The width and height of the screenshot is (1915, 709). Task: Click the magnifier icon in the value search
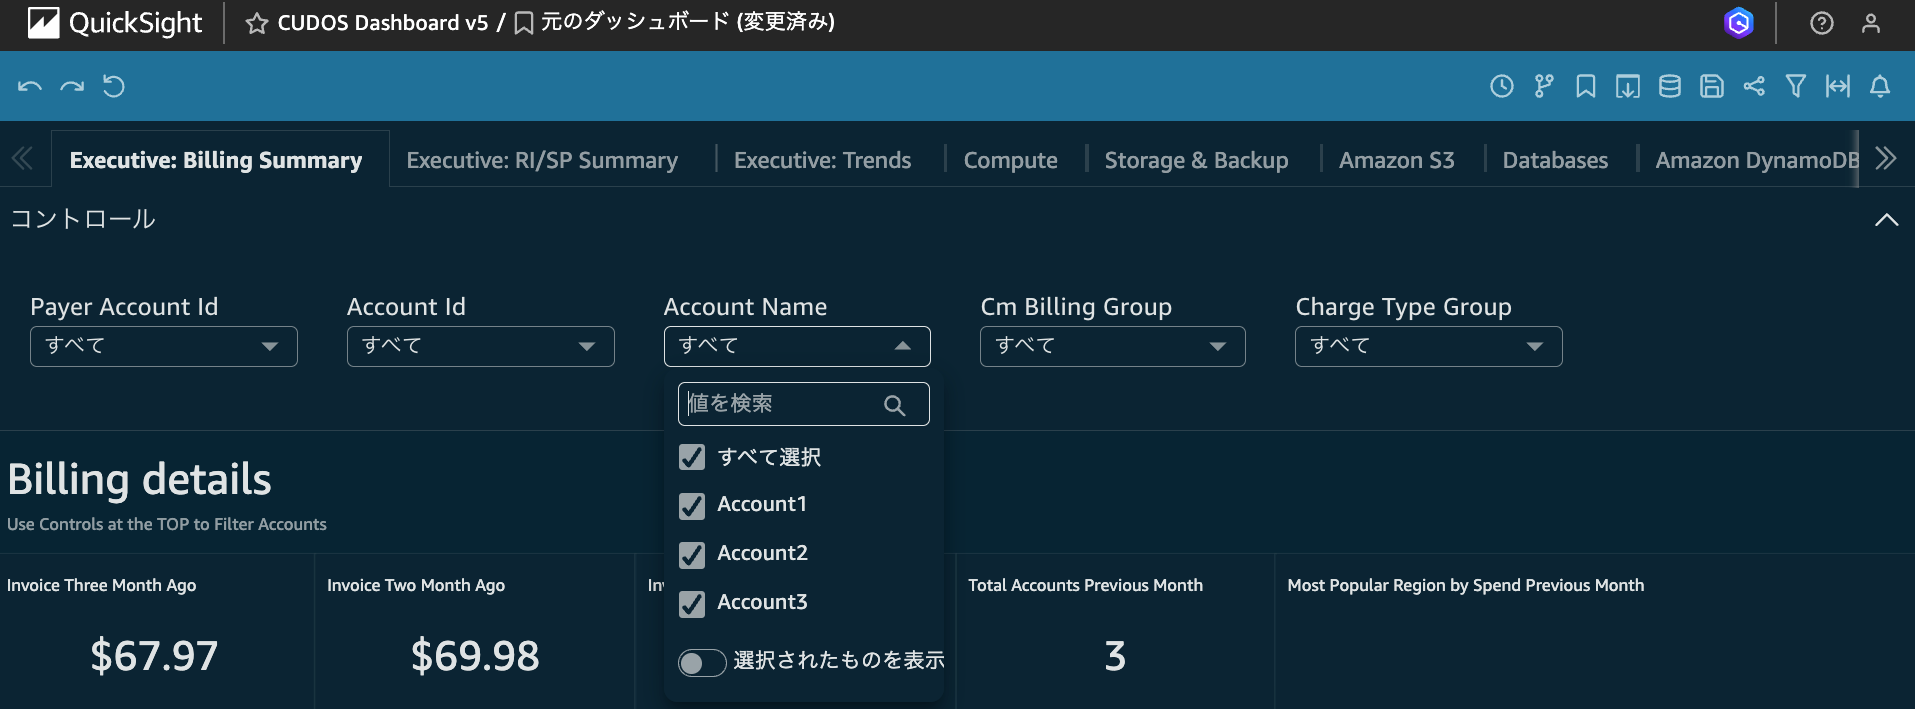pos(895,405)
